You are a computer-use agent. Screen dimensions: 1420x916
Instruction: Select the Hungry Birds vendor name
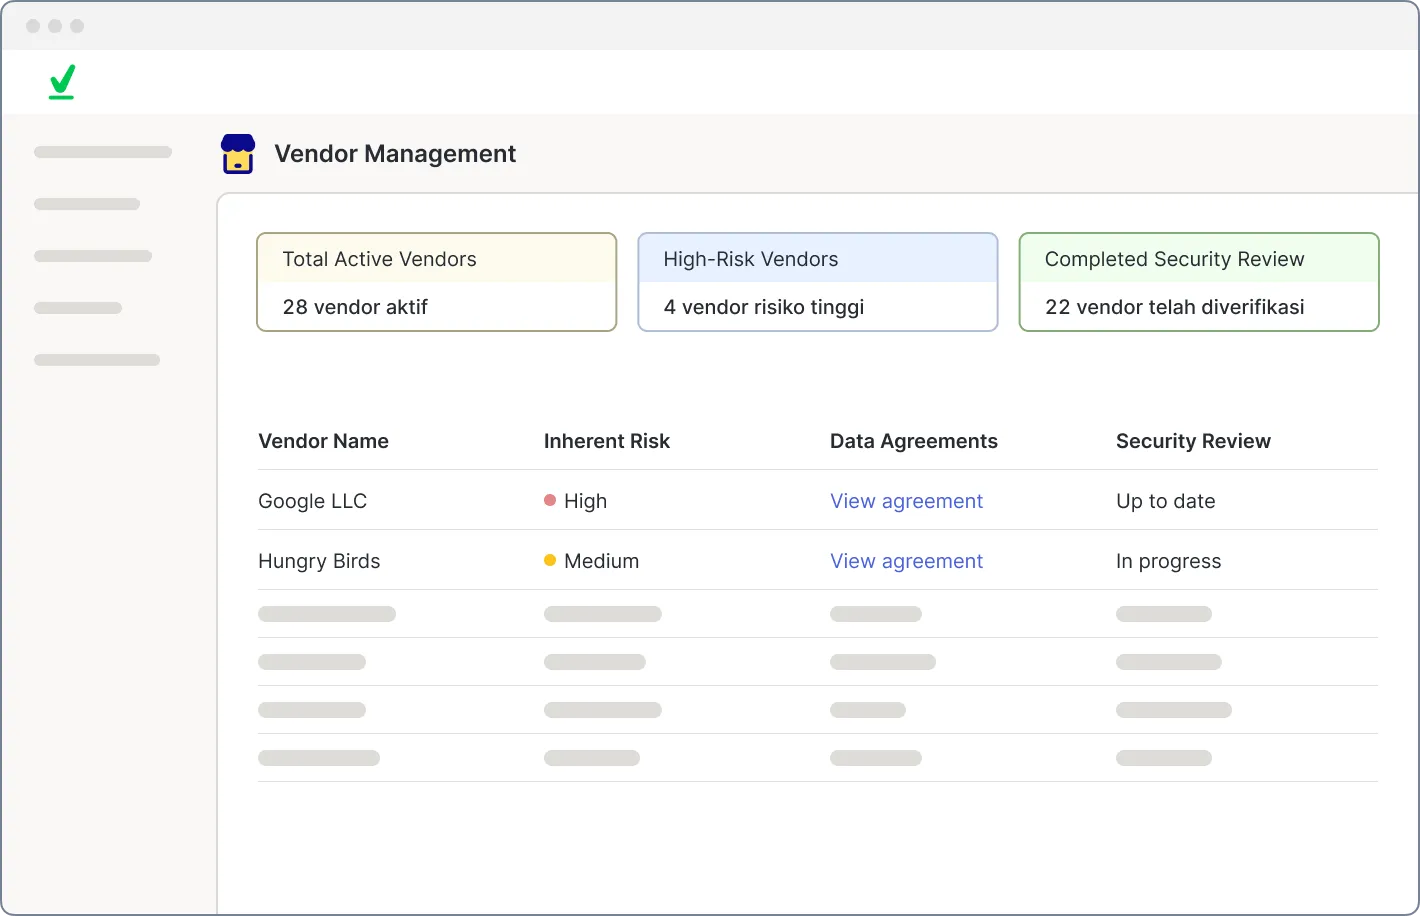coord(319,561)
